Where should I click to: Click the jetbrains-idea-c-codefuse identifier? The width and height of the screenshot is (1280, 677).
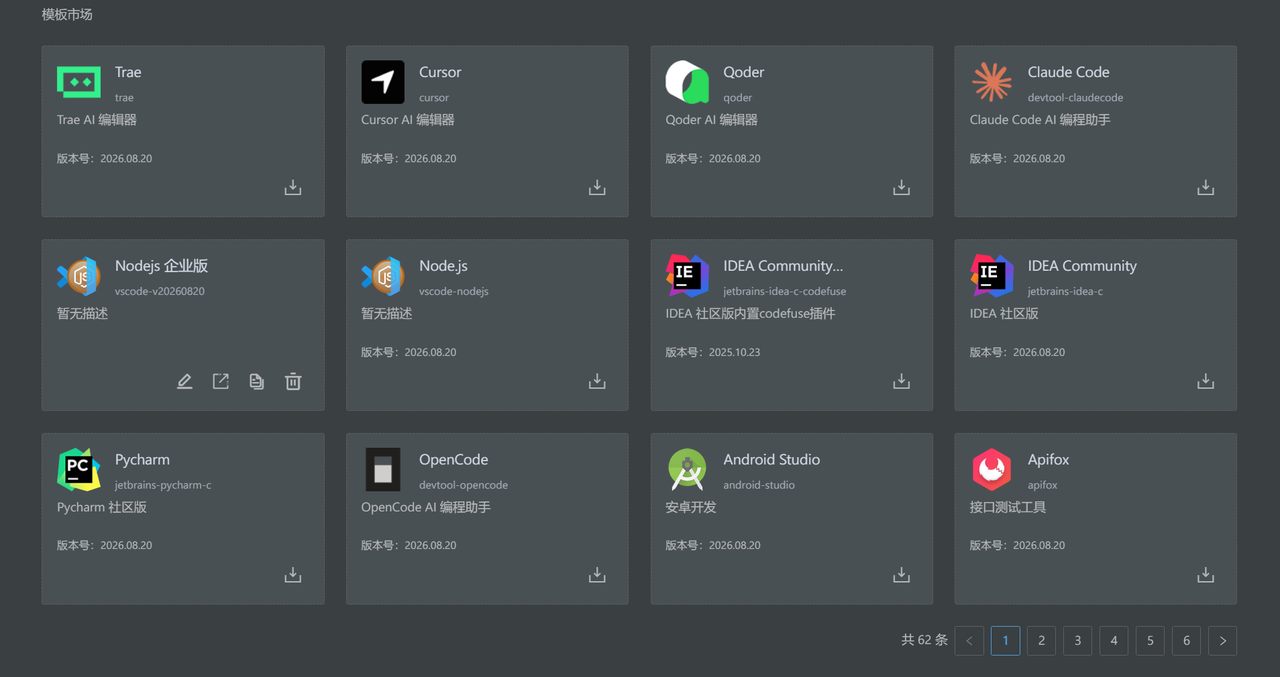tap(785, 292)
